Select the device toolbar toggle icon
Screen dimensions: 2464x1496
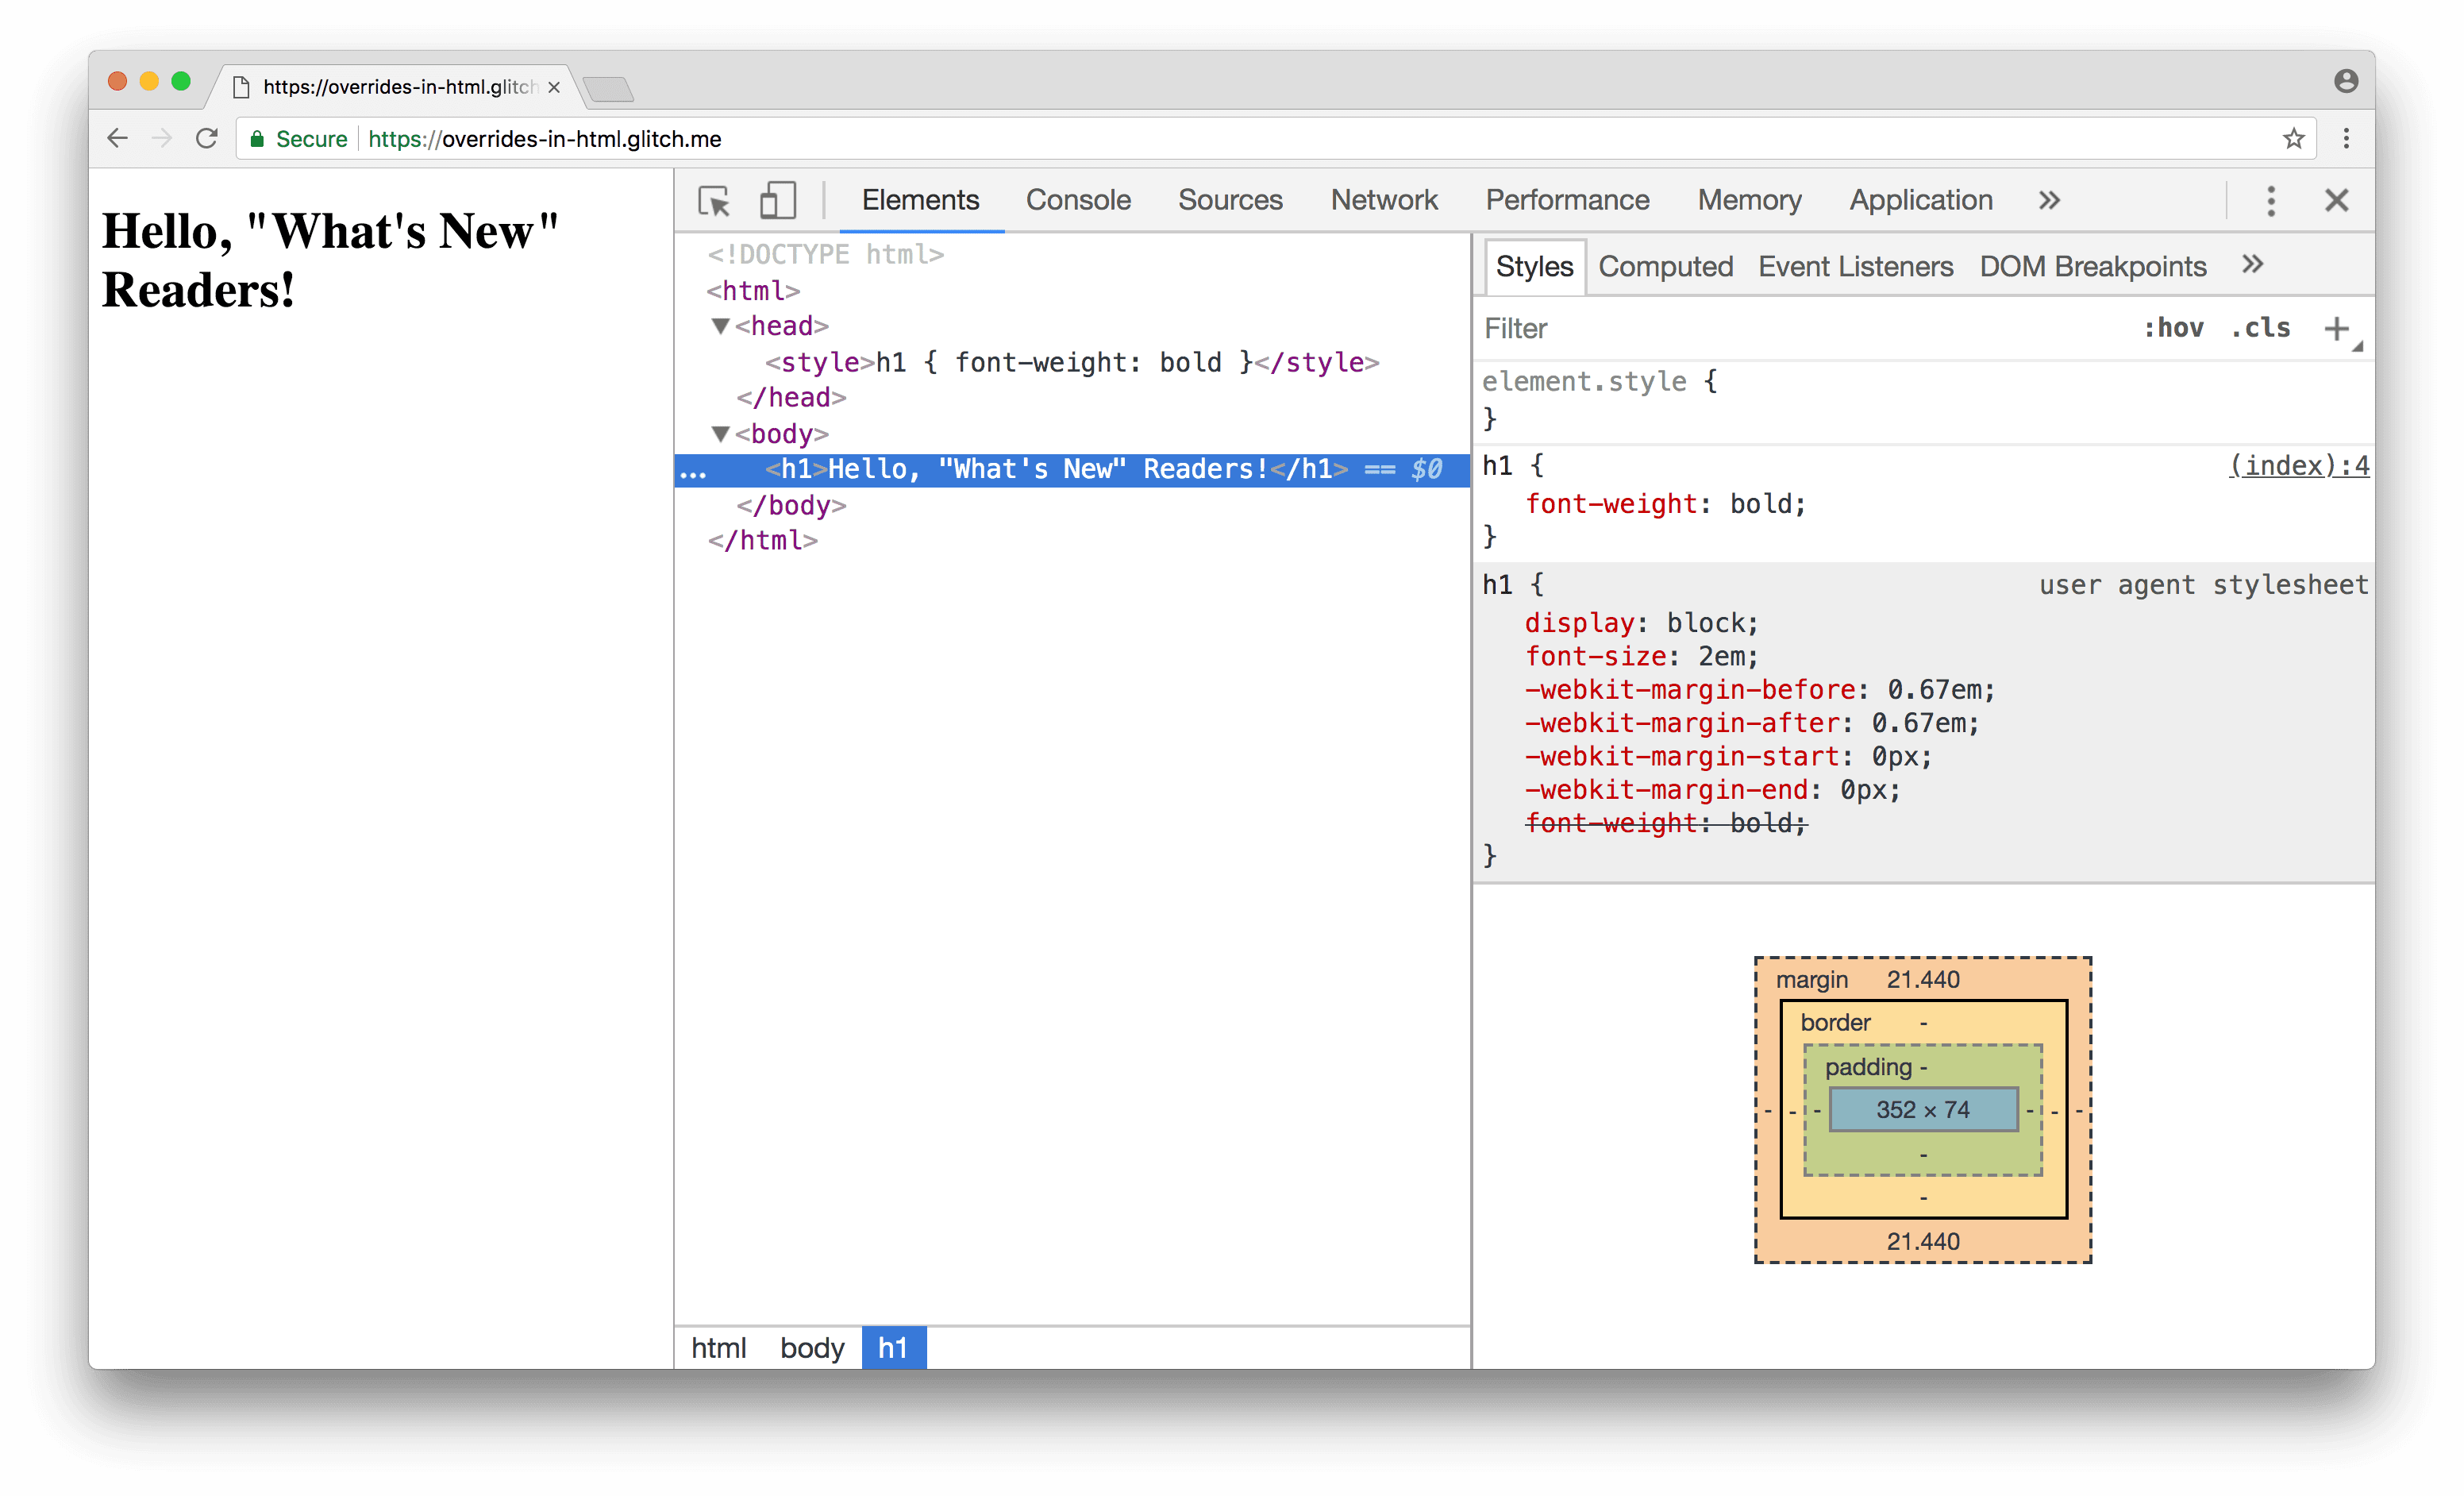[775, 197]
